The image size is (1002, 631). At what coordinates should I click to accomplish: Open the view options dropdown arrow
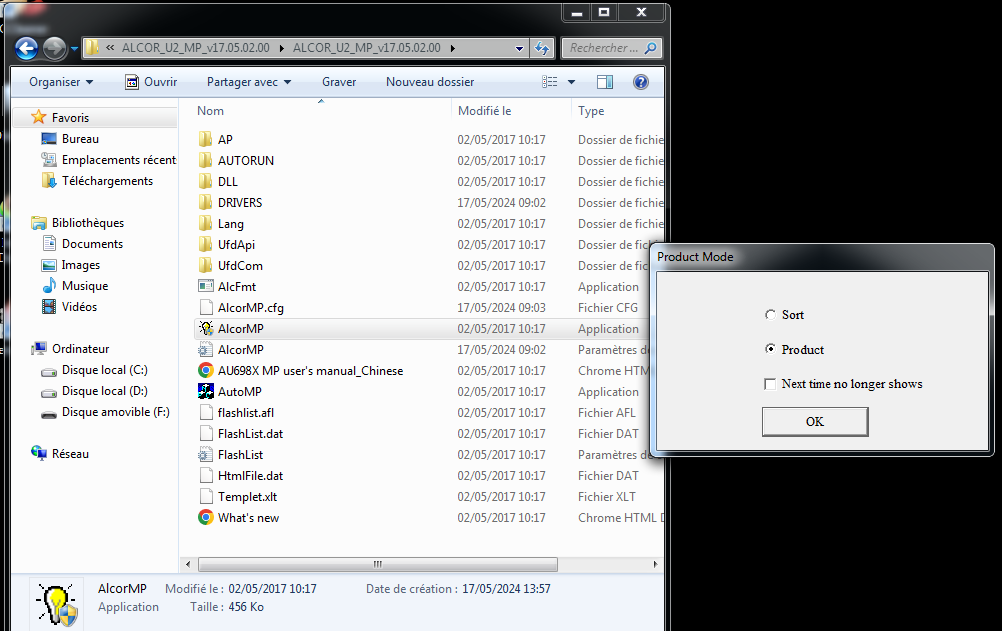[571, 82]
